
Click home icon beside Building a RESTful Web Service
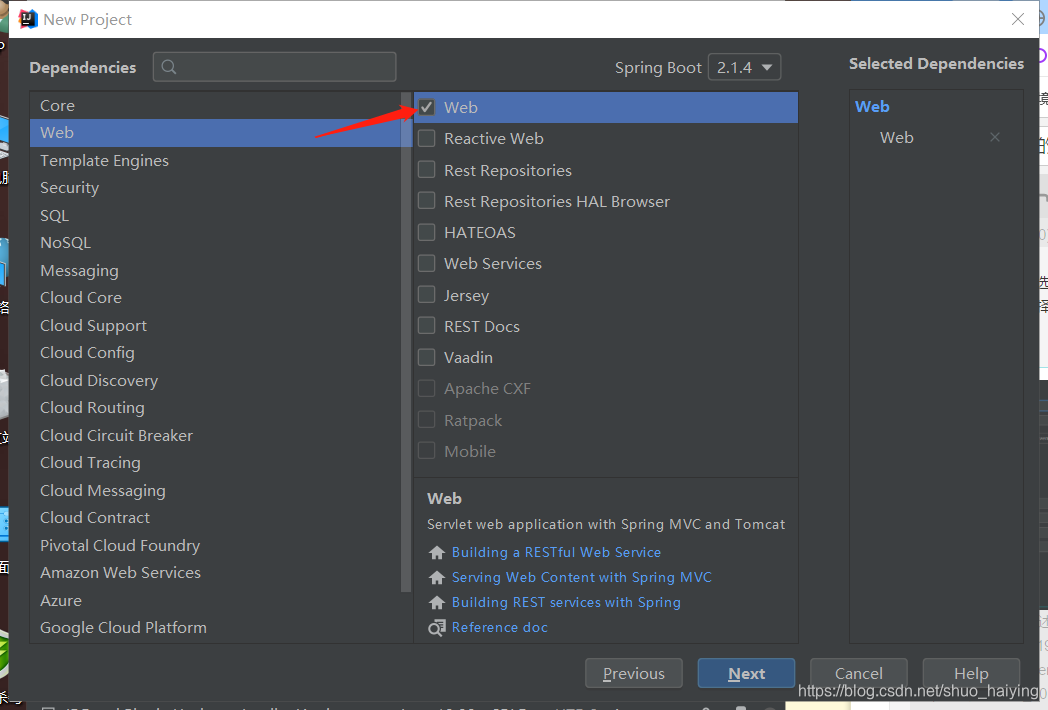click(436, 552)
